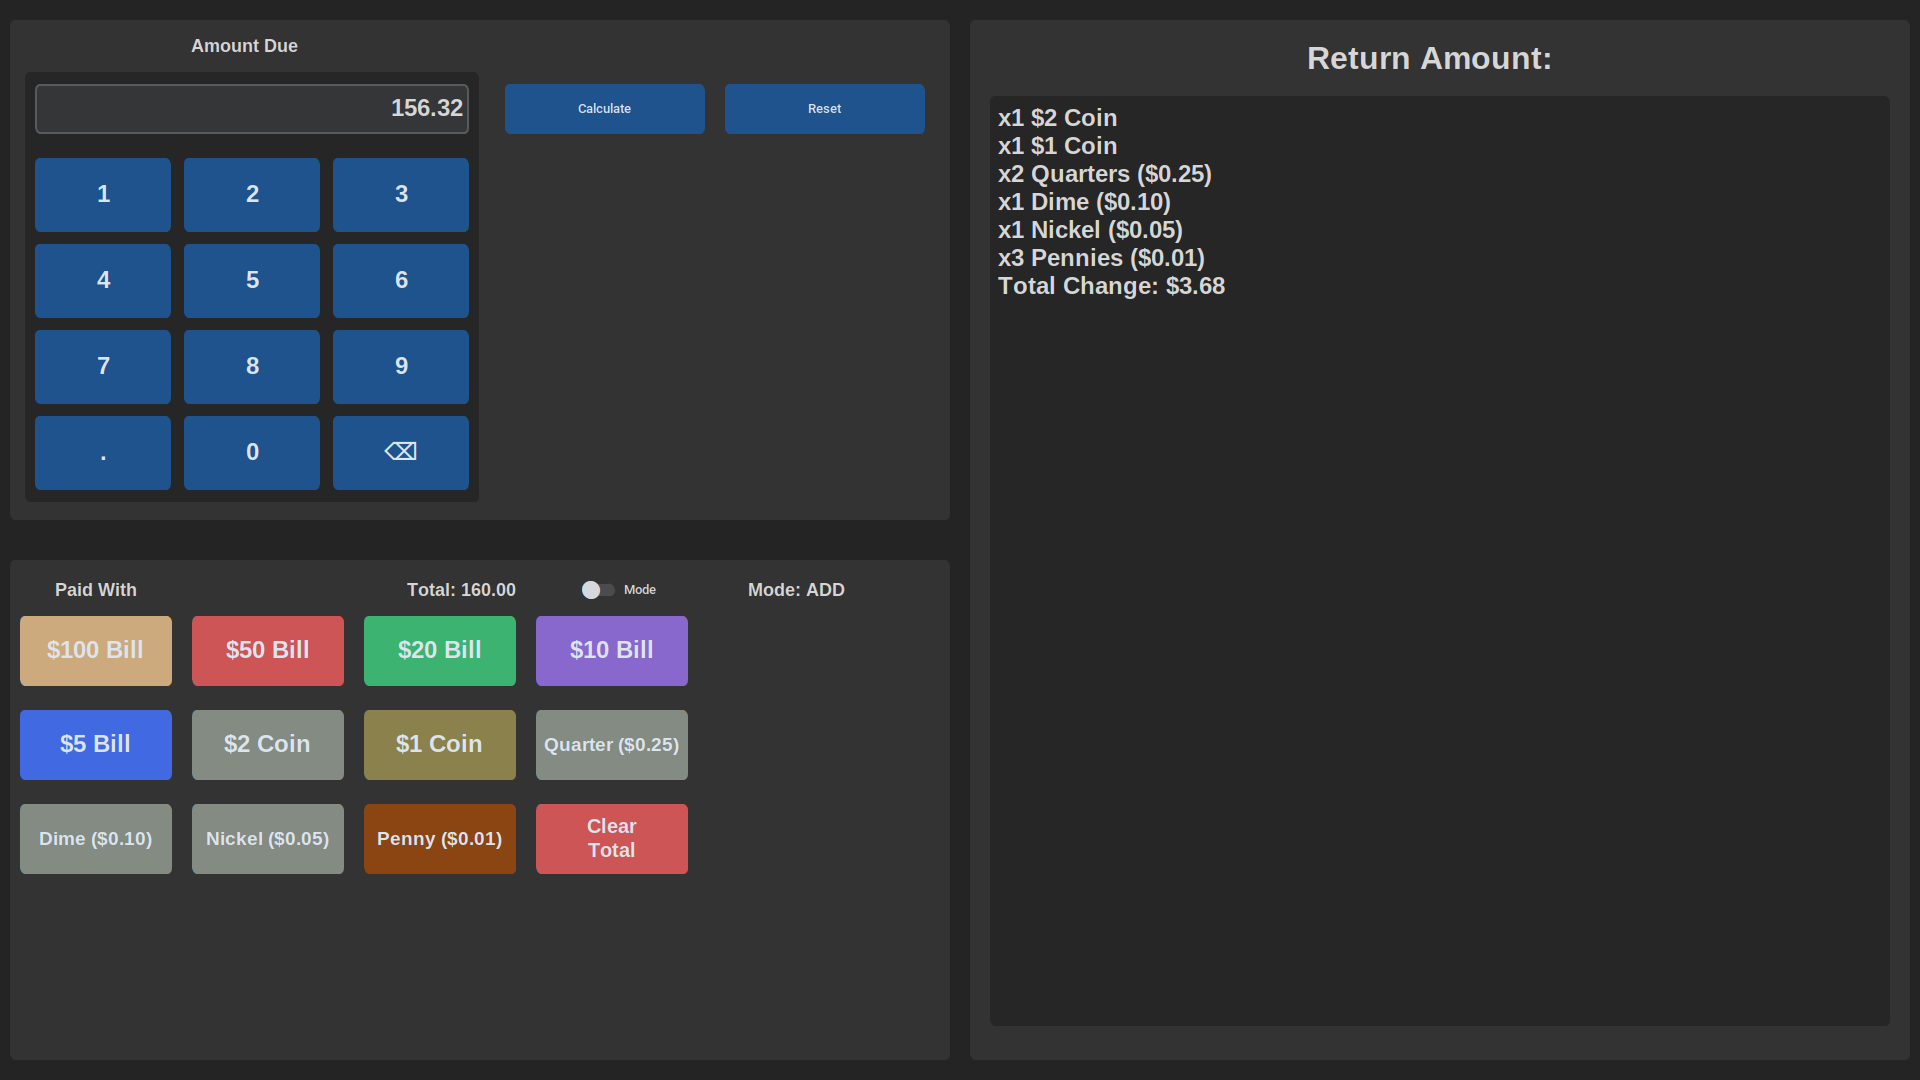Add a Dime ($0.10)
This screenshot has width=1920, height=1080.
[96, 839]
